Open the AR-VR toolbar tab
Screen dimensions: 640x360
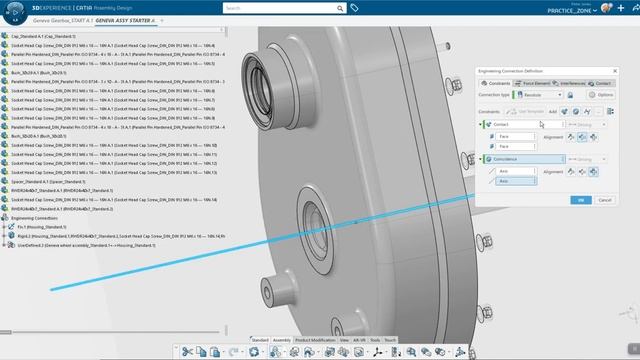[359, 340]
